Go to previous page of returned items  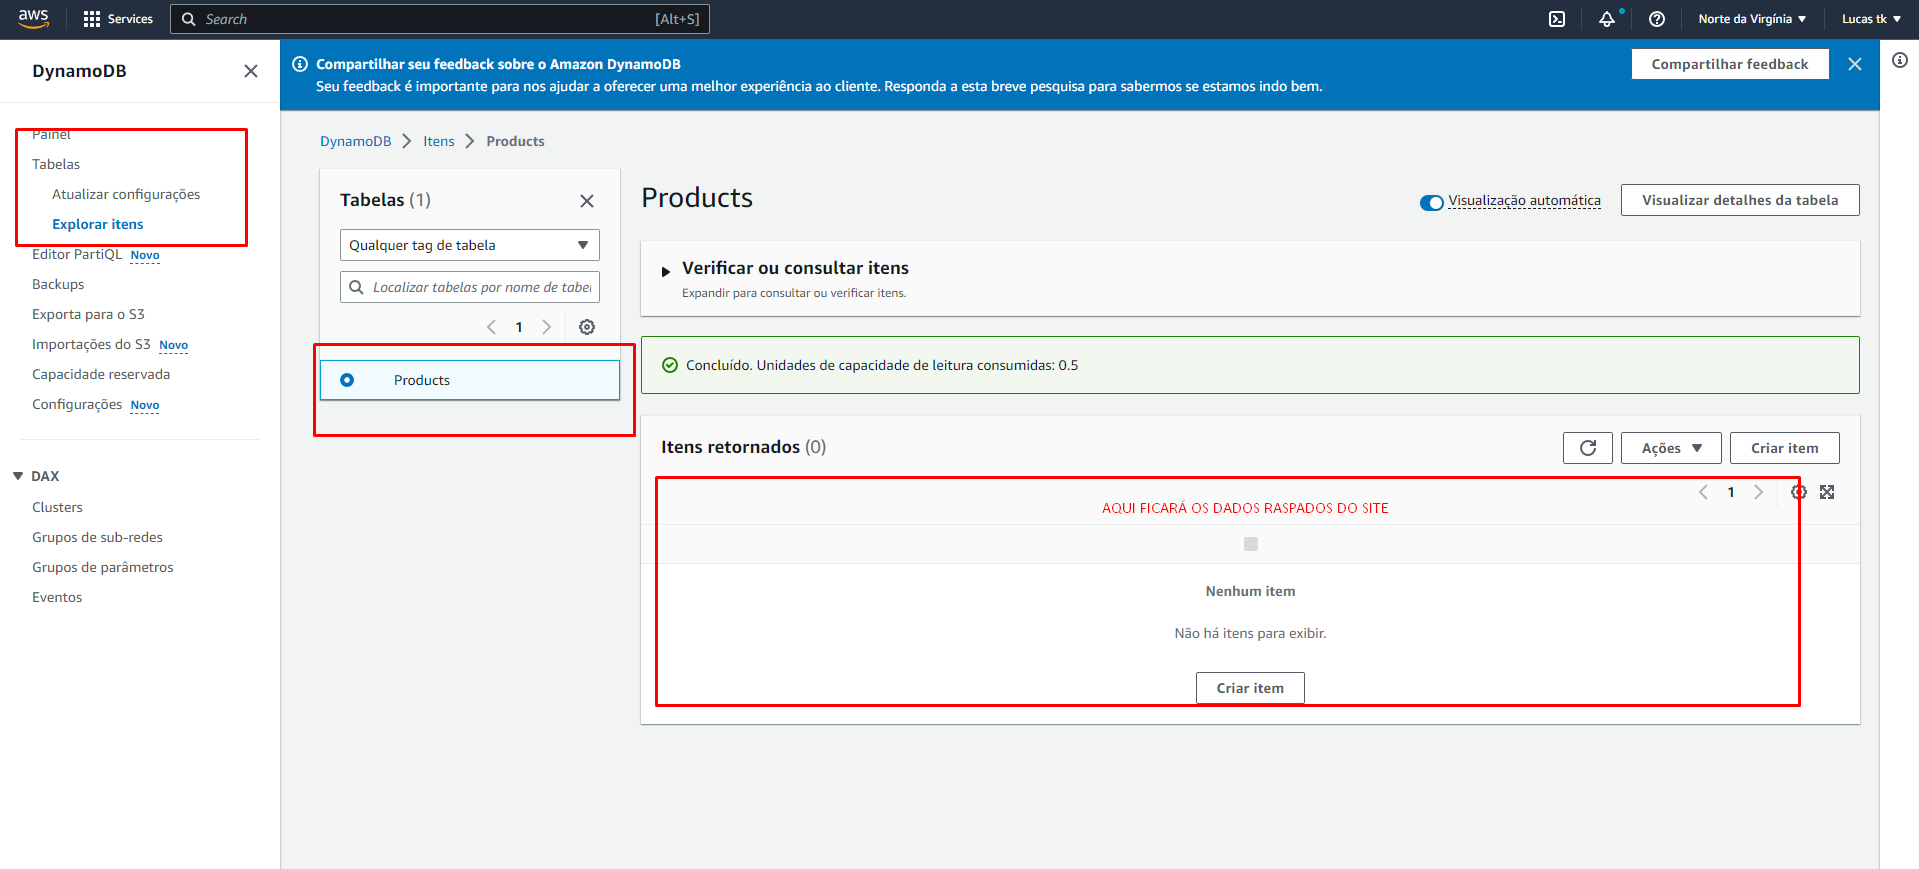(1704, 492)
